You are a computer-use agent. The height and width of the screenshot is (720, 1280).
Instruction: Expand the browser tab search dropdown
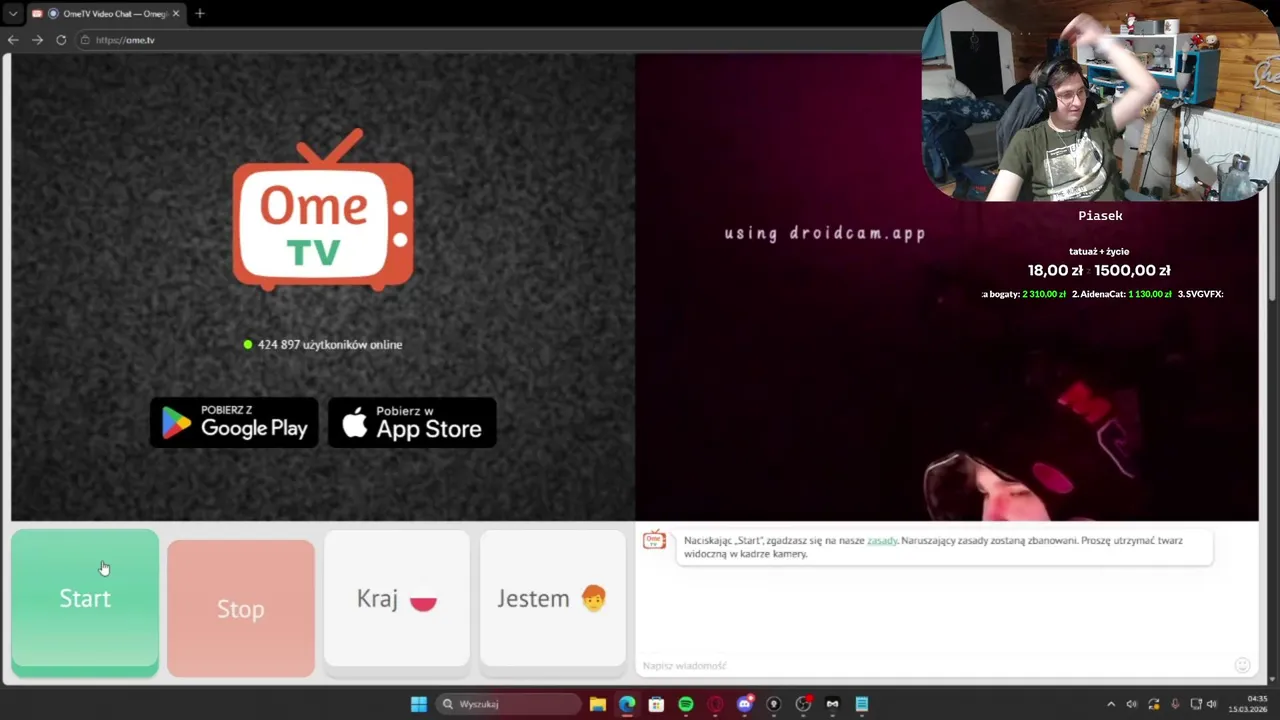pos(13,14)
